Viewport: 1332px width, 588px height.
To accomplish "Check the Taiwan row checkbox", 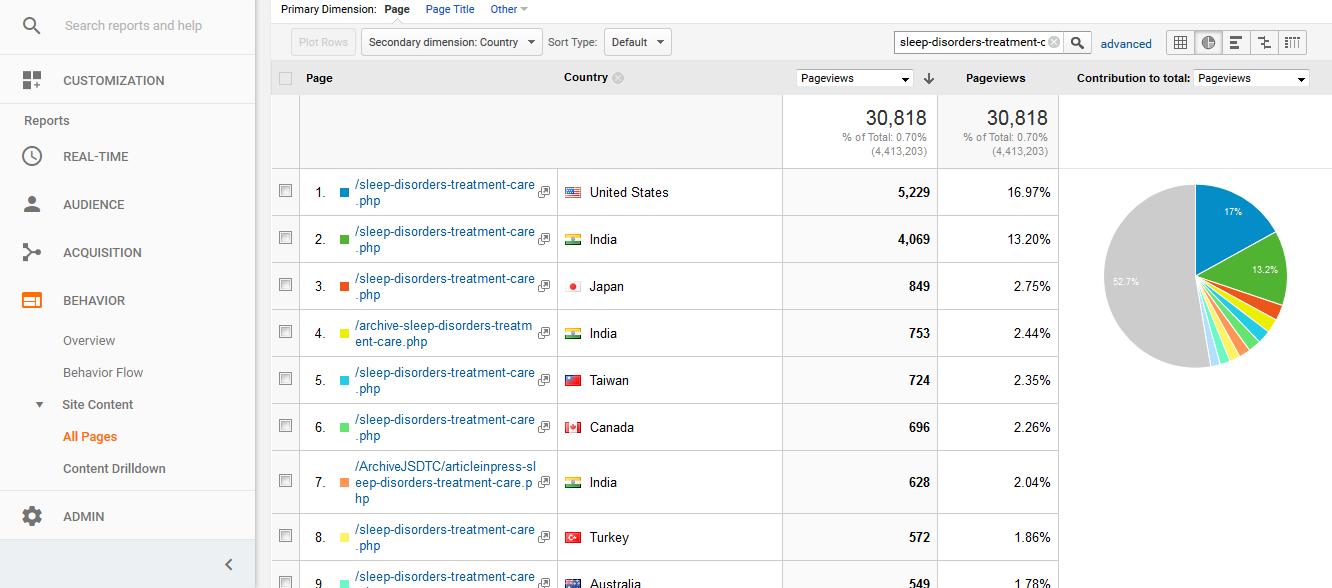I will pyautogui.click(x=286, y=378).
